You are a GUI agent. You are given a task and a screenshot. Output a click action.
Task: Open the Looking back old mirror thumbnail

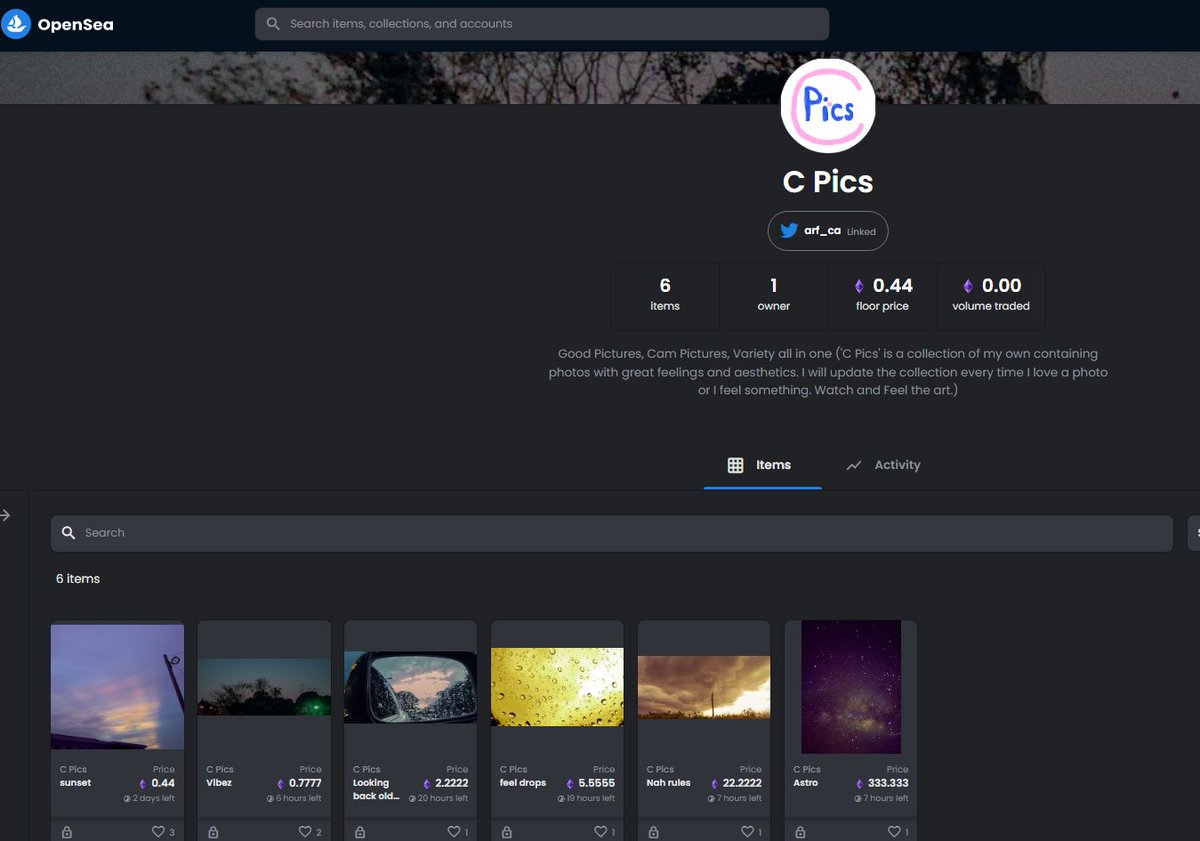pos(411,687)
